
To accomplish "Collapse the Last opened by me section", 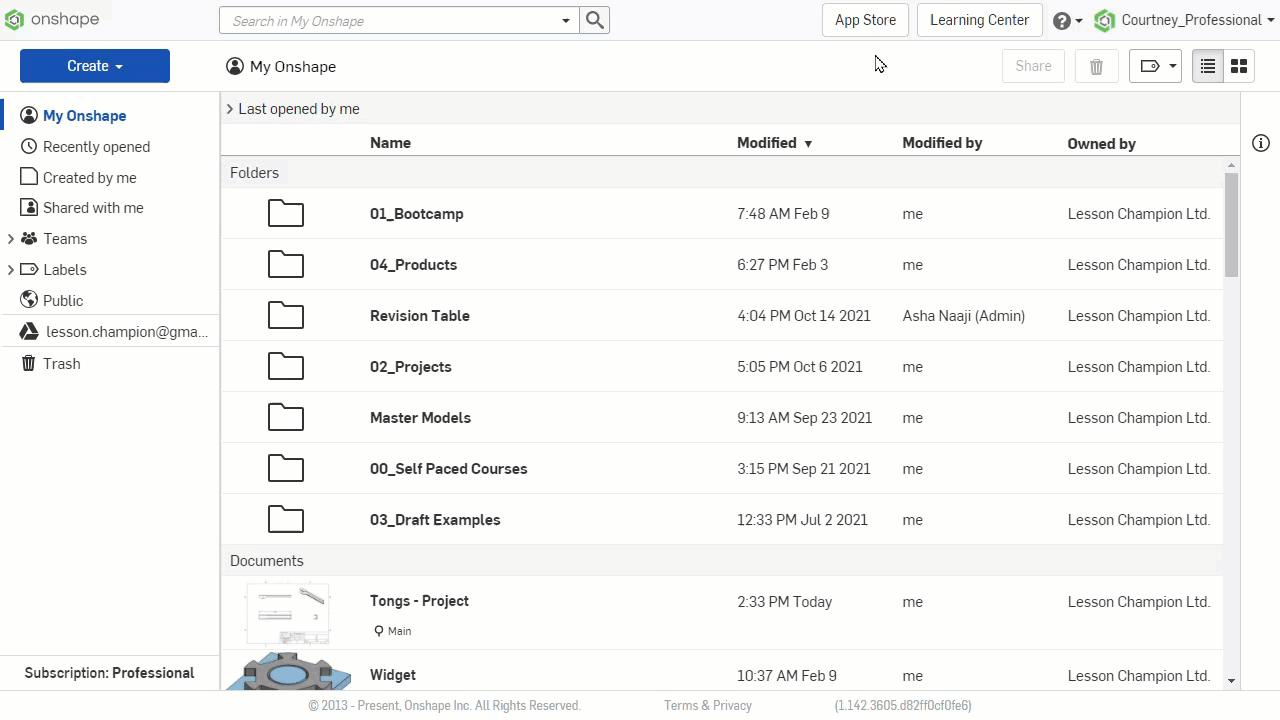I will click(230, 109).
